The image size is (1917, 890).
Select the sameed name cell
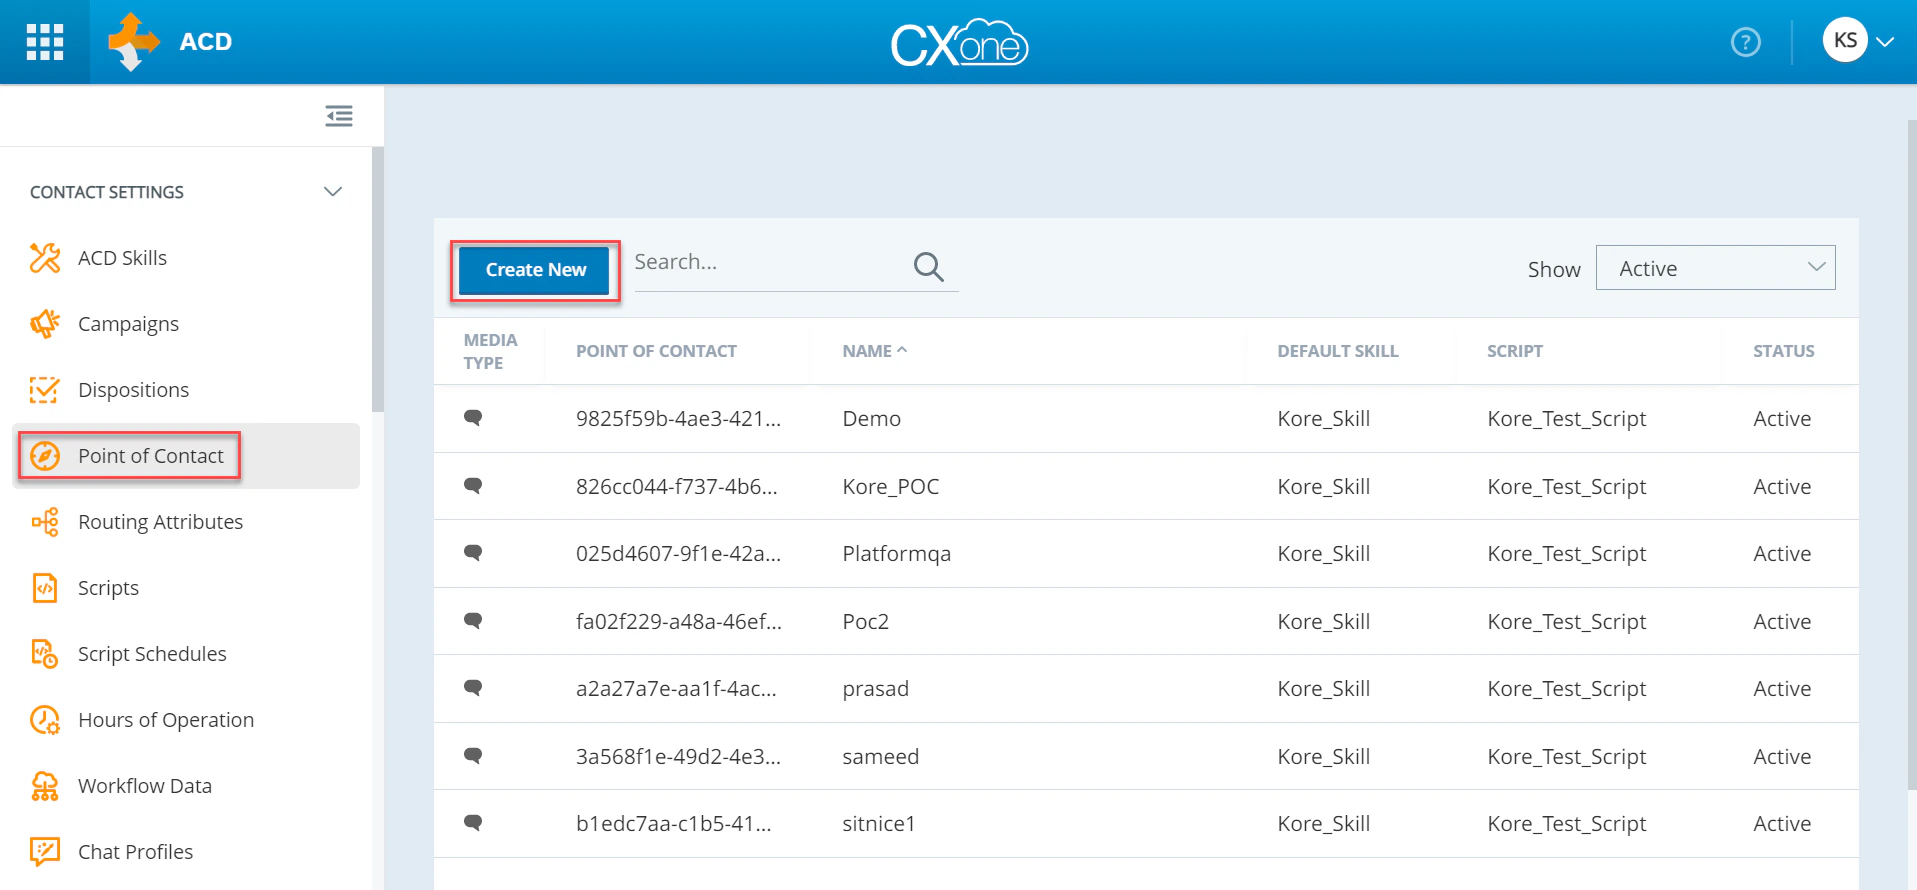coord(880,757)
